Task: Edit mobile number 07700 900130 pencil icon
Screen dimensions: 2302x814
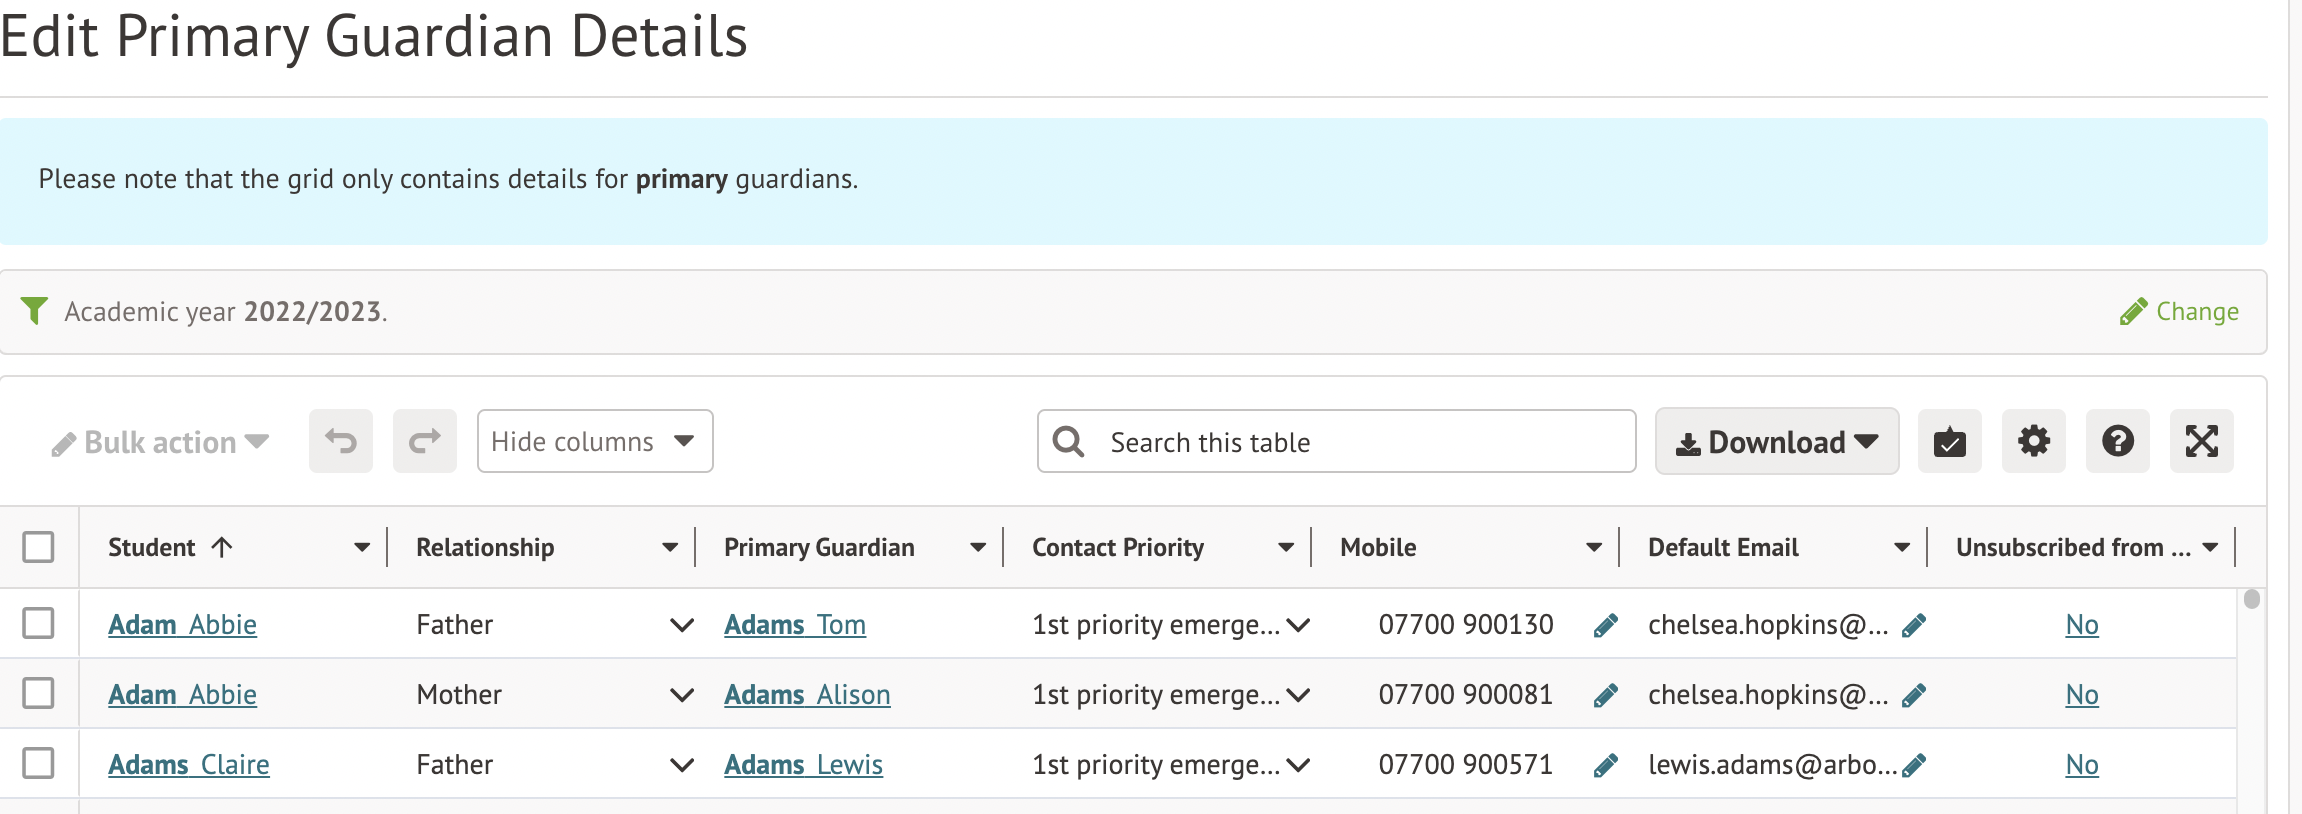Action: pos(1605,626)
